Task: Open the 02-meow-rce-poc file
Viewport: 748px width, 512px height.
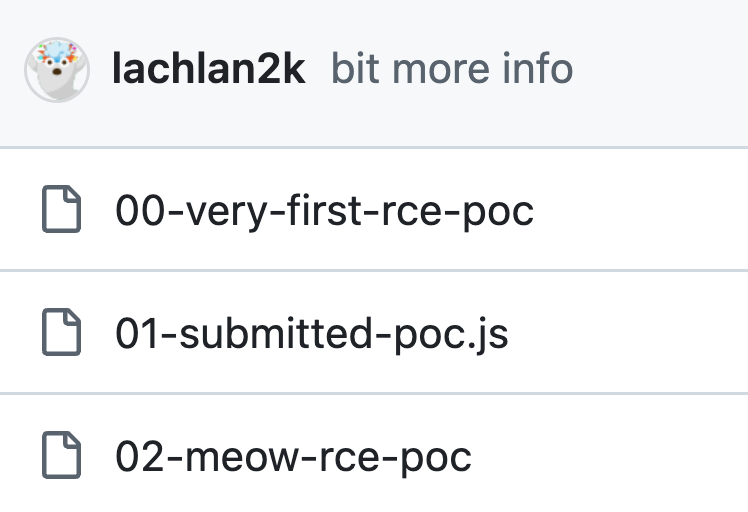Action: [x=293, y=457]
